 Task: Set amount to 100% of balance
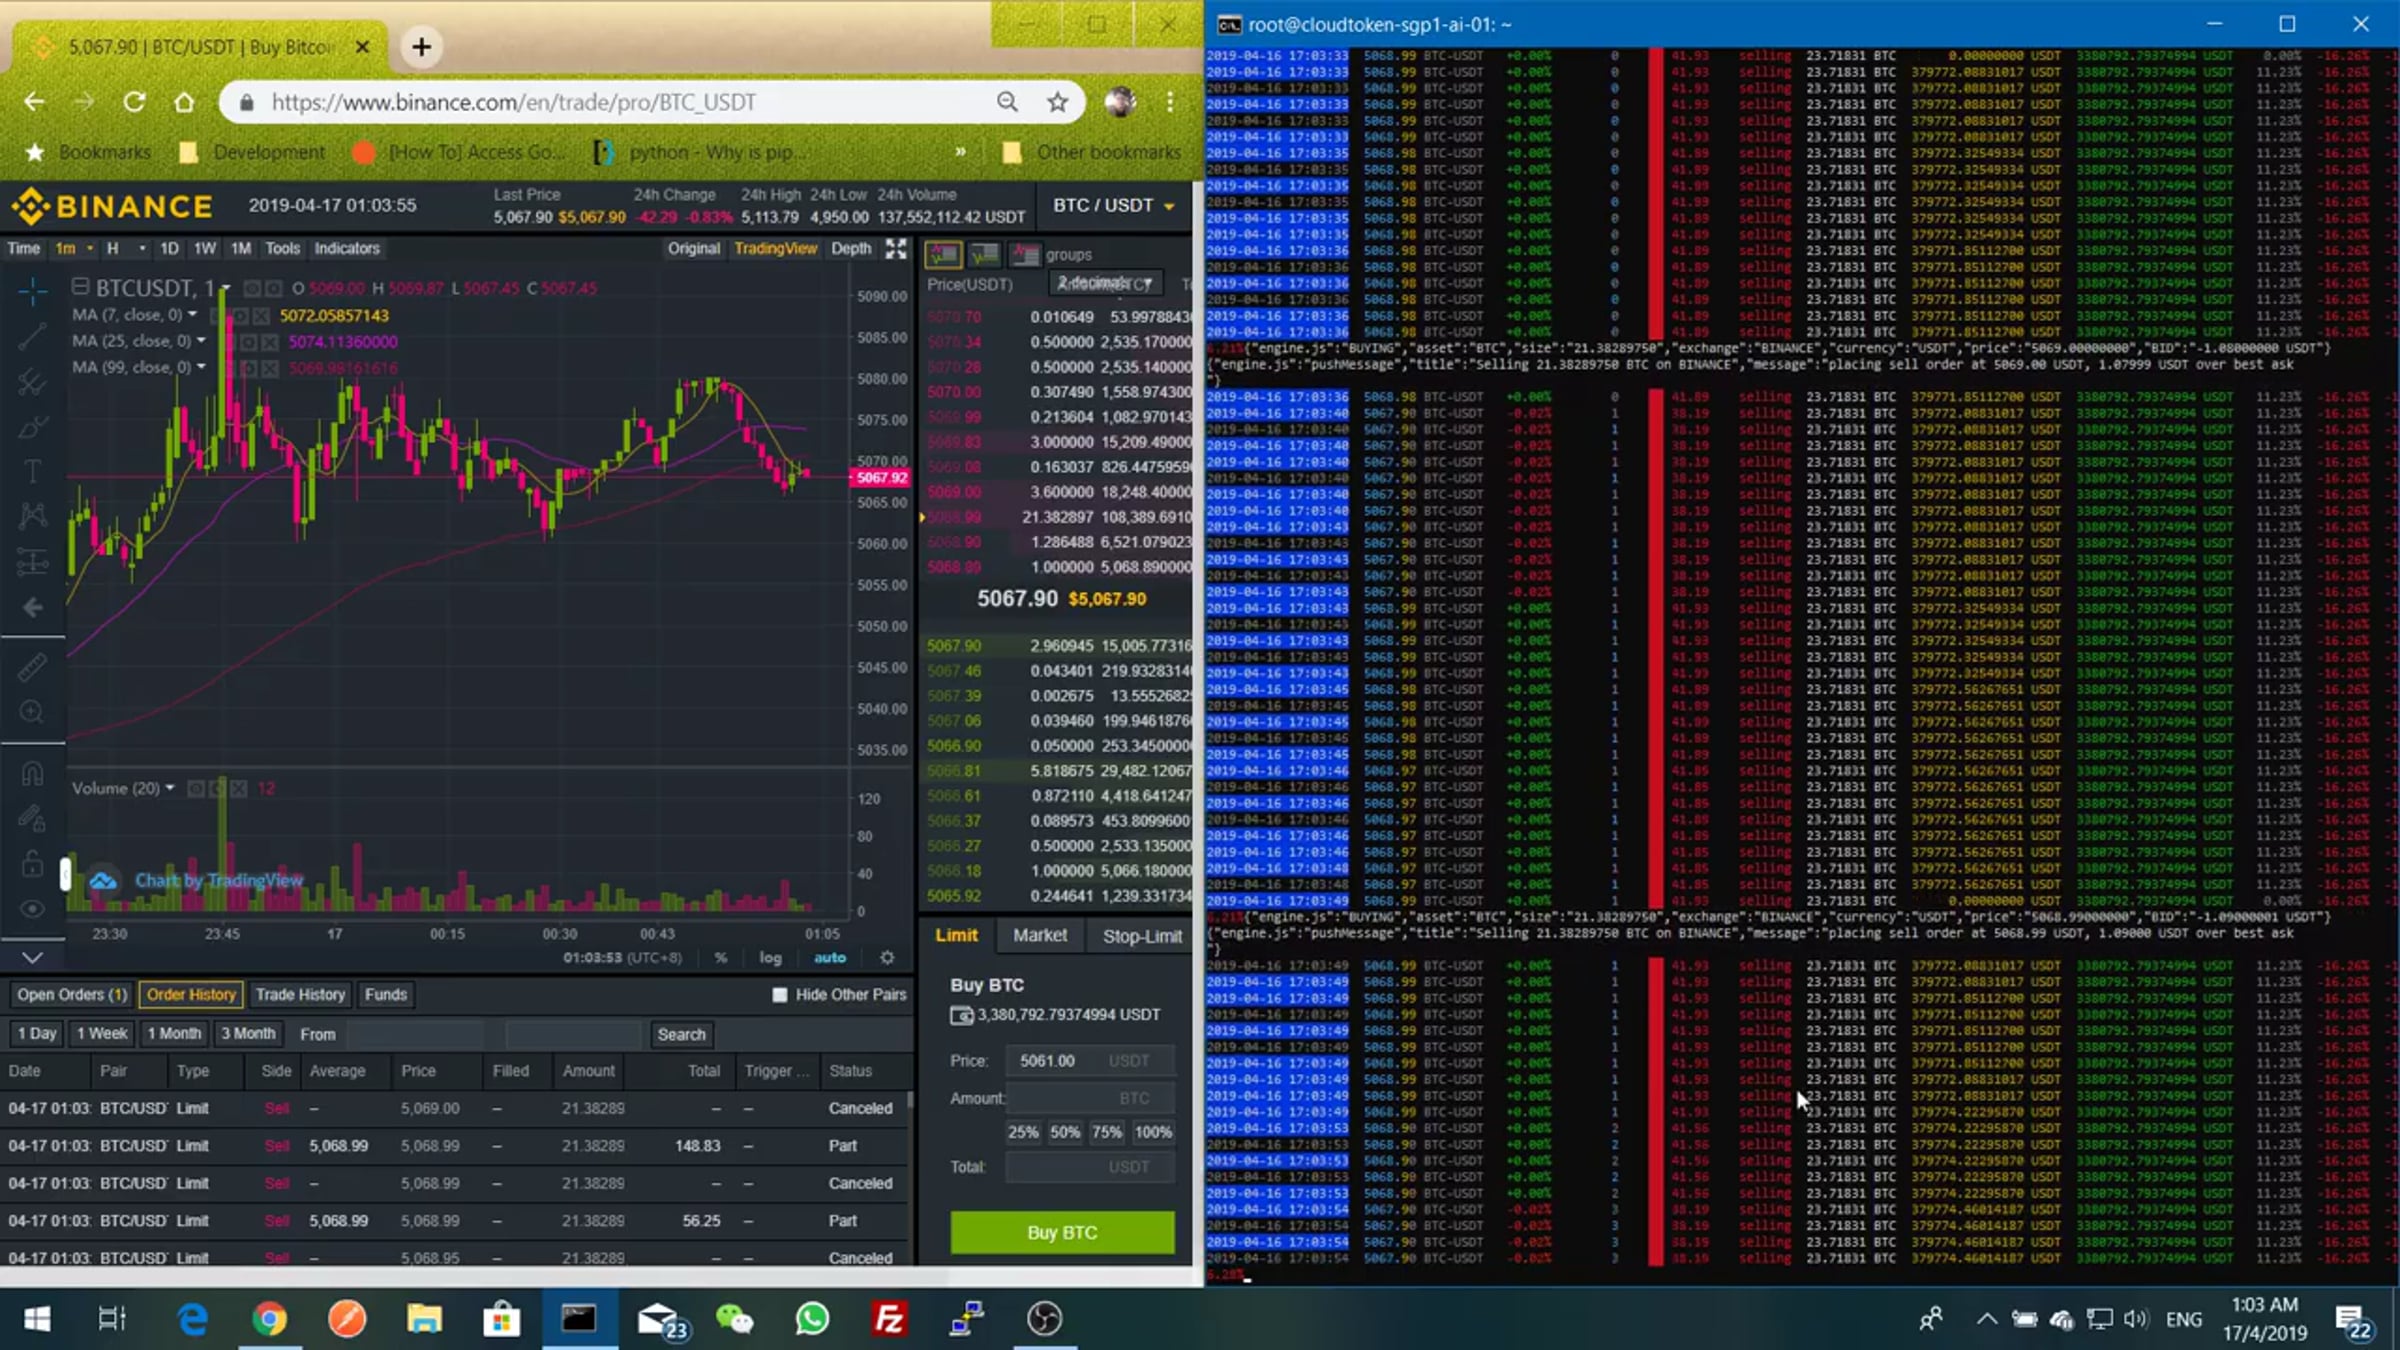click(1152, 1132)
